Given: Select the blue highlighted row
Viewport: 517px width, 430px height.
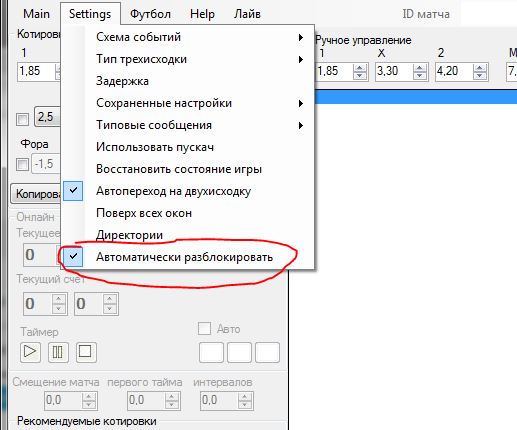Looking at the screenshot, I should [x=416, y=97].
